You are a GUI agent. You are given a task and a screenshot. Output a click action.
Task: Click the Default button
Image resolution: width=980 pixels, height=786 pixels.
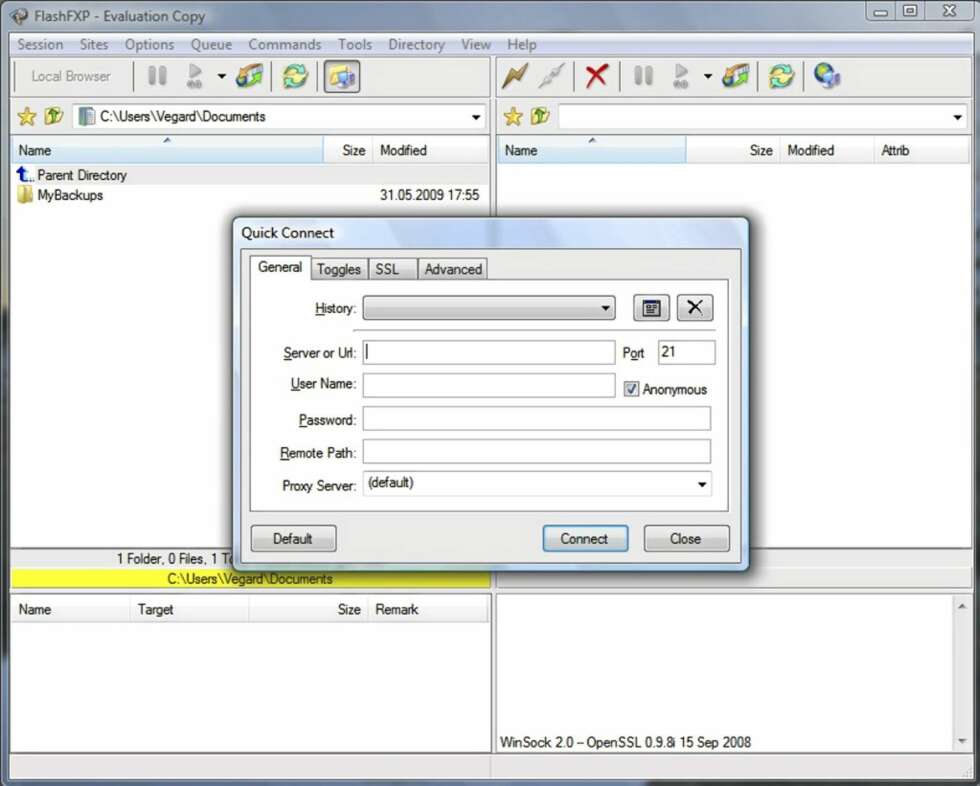click(x=293, y=539)
